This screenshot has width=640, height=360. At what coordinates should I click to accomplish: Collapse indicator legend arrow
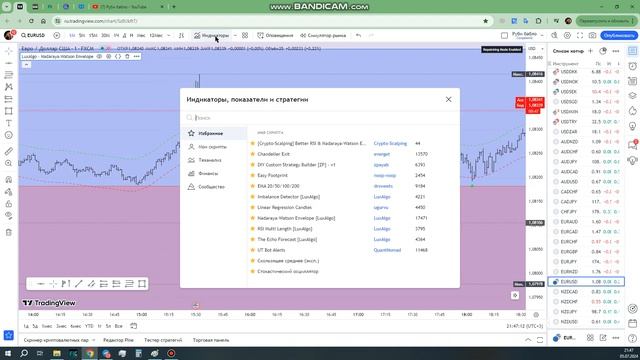26,64
